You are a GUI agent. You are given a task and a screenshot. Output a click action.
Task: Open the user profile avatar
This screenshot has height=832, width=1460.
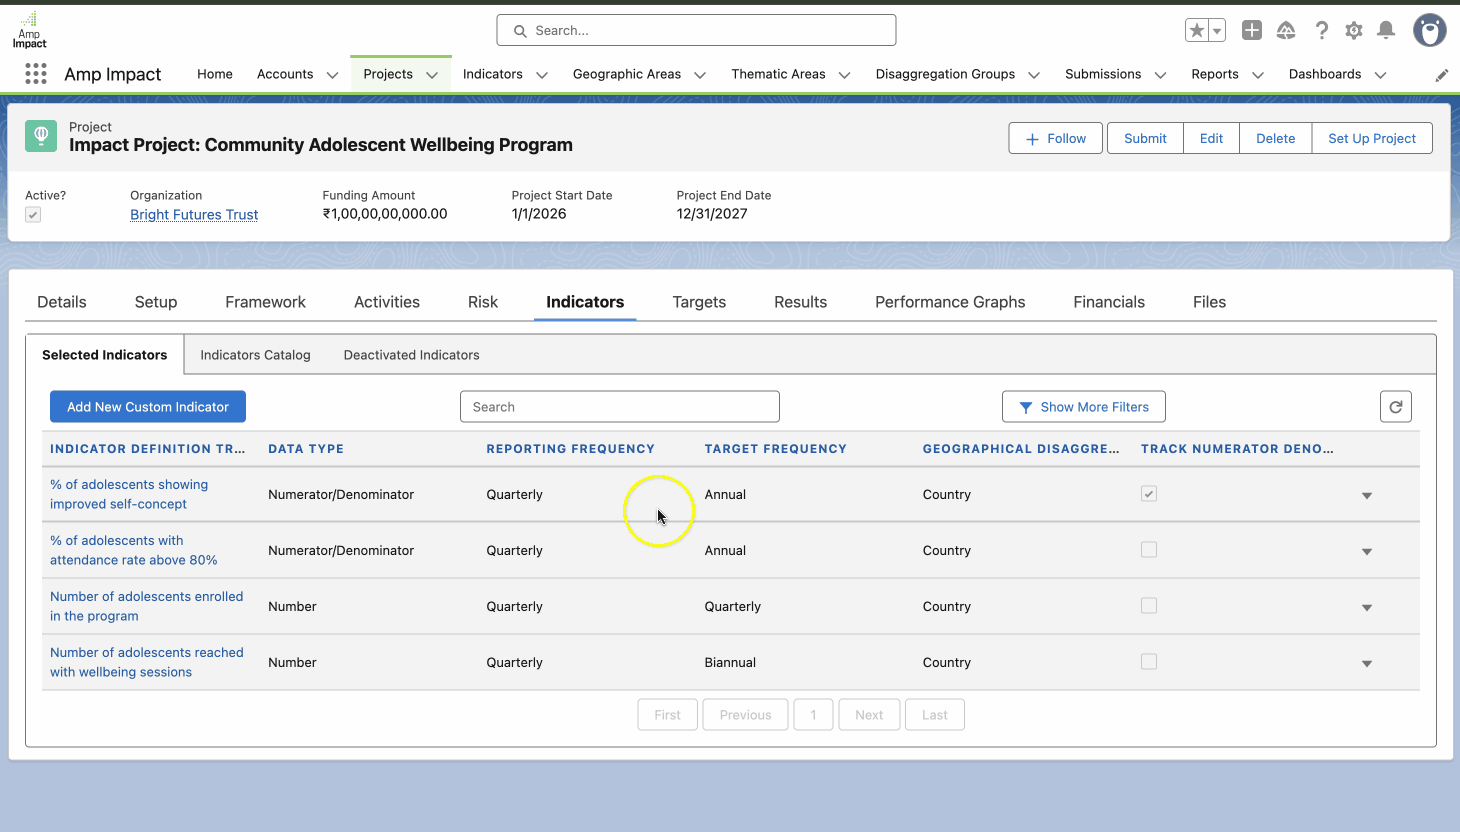(1429, 31)
